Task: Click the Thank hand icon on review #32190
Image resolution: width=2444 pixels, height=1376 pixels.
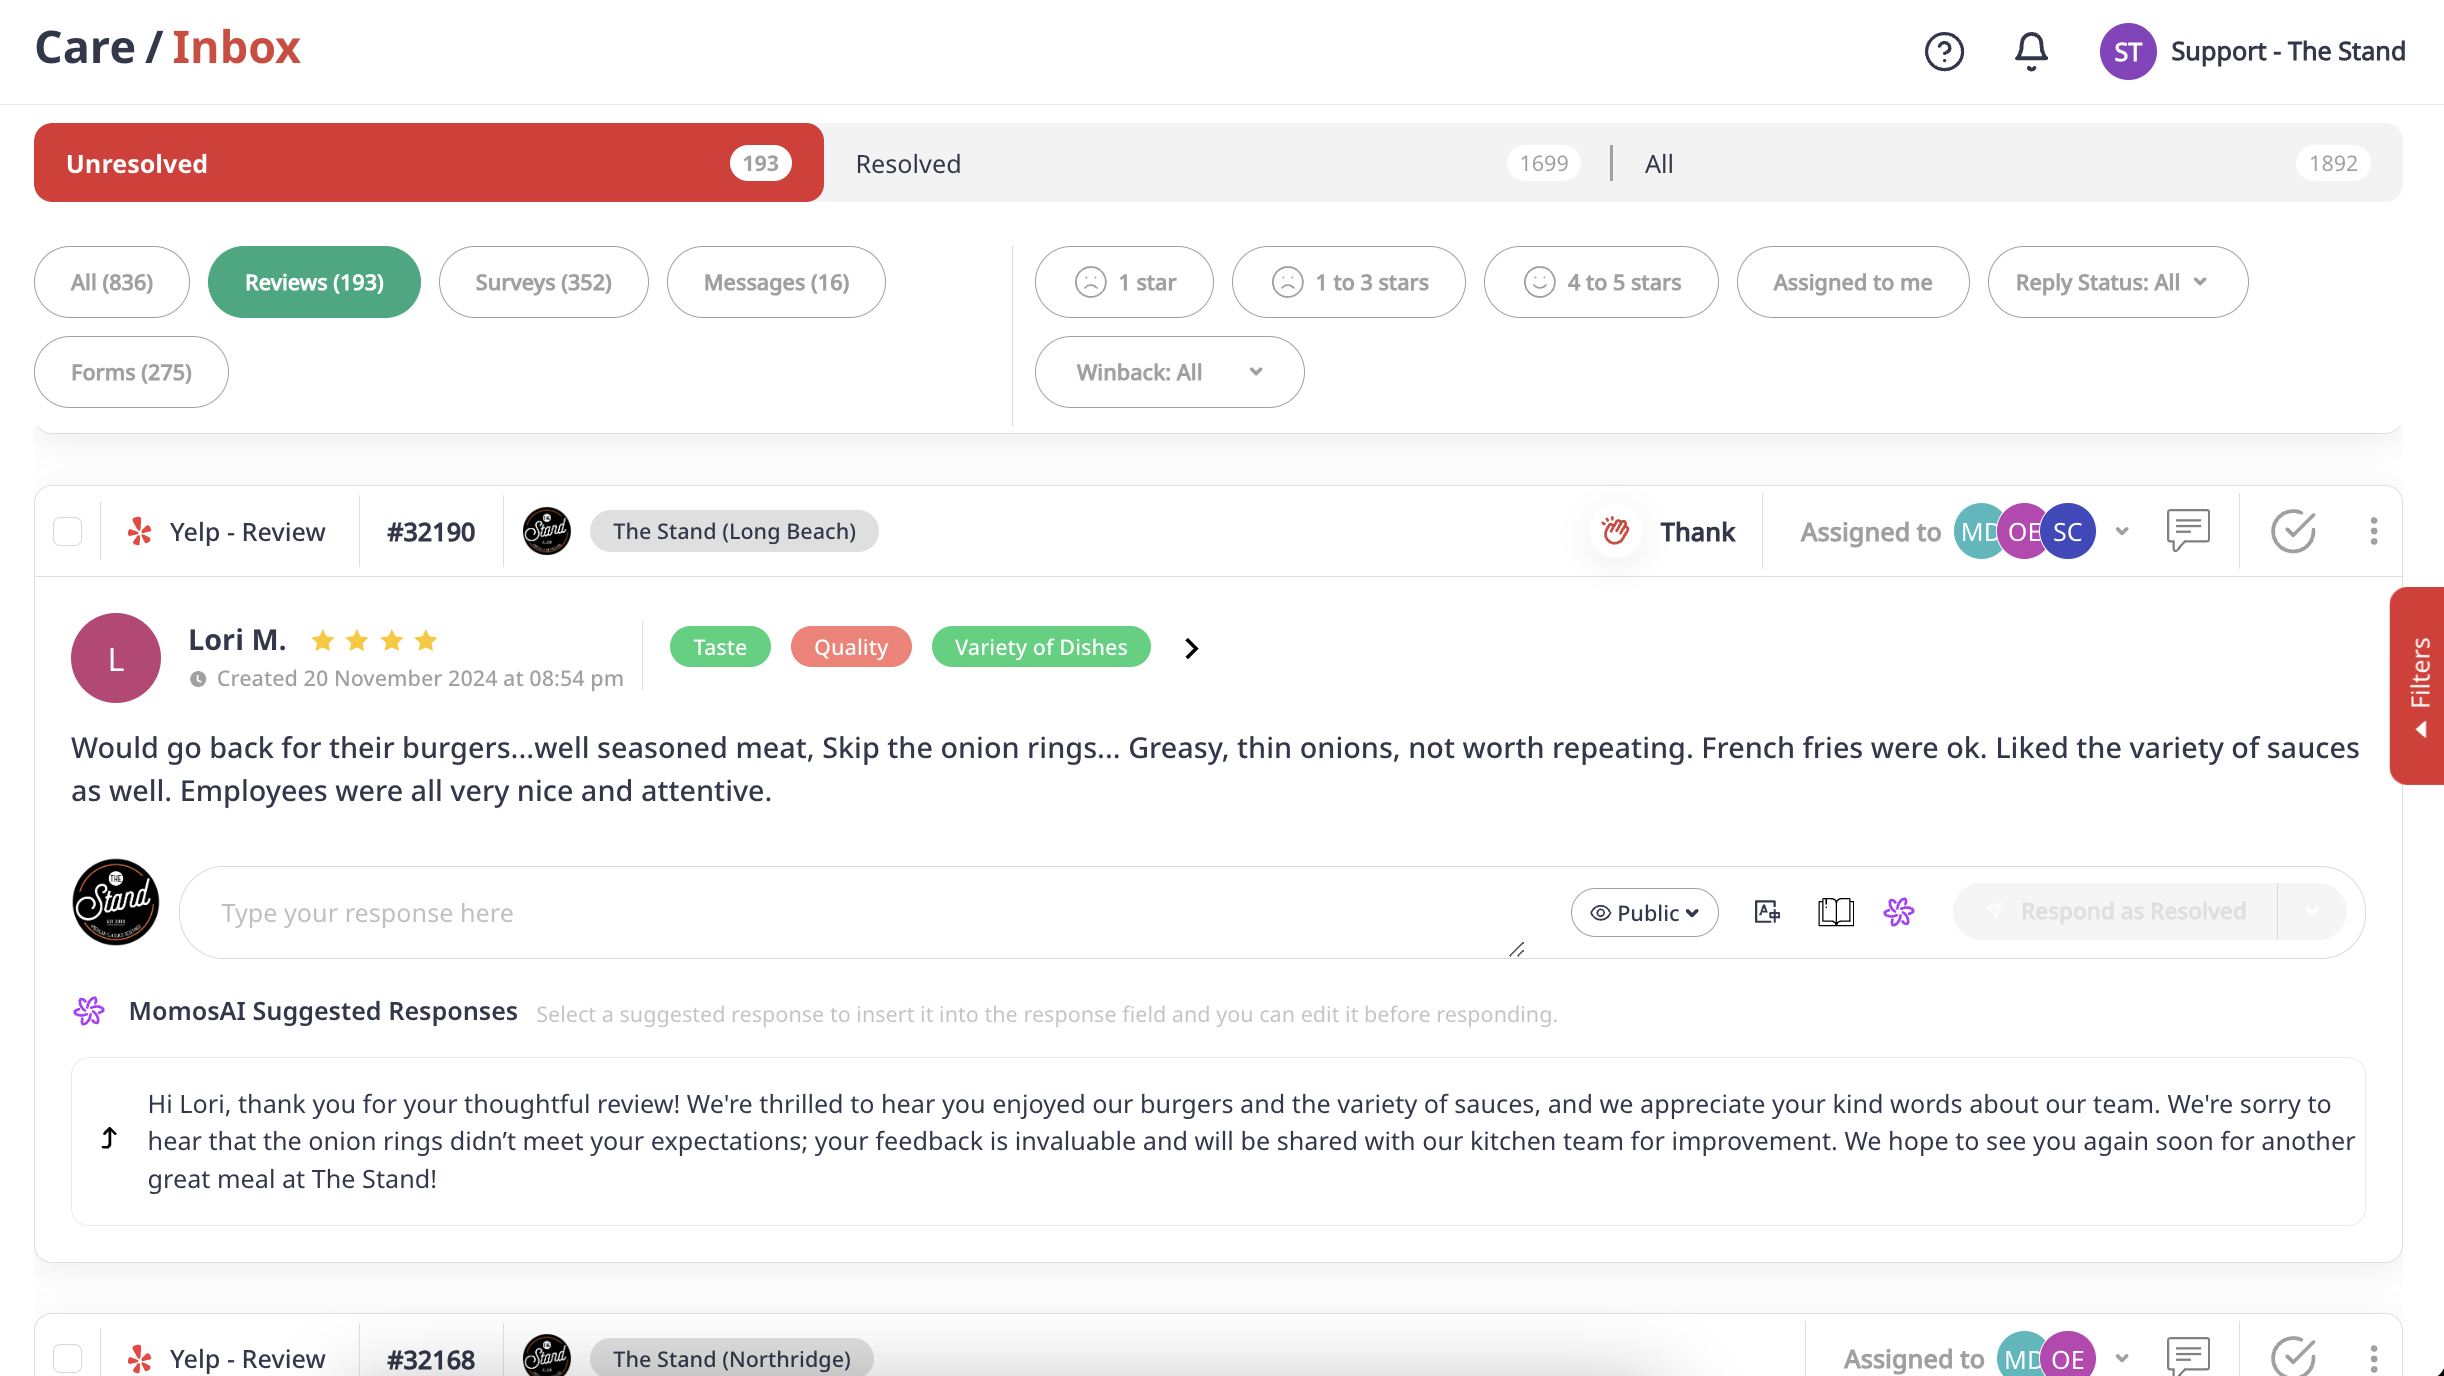Action: pos(1615,531)
